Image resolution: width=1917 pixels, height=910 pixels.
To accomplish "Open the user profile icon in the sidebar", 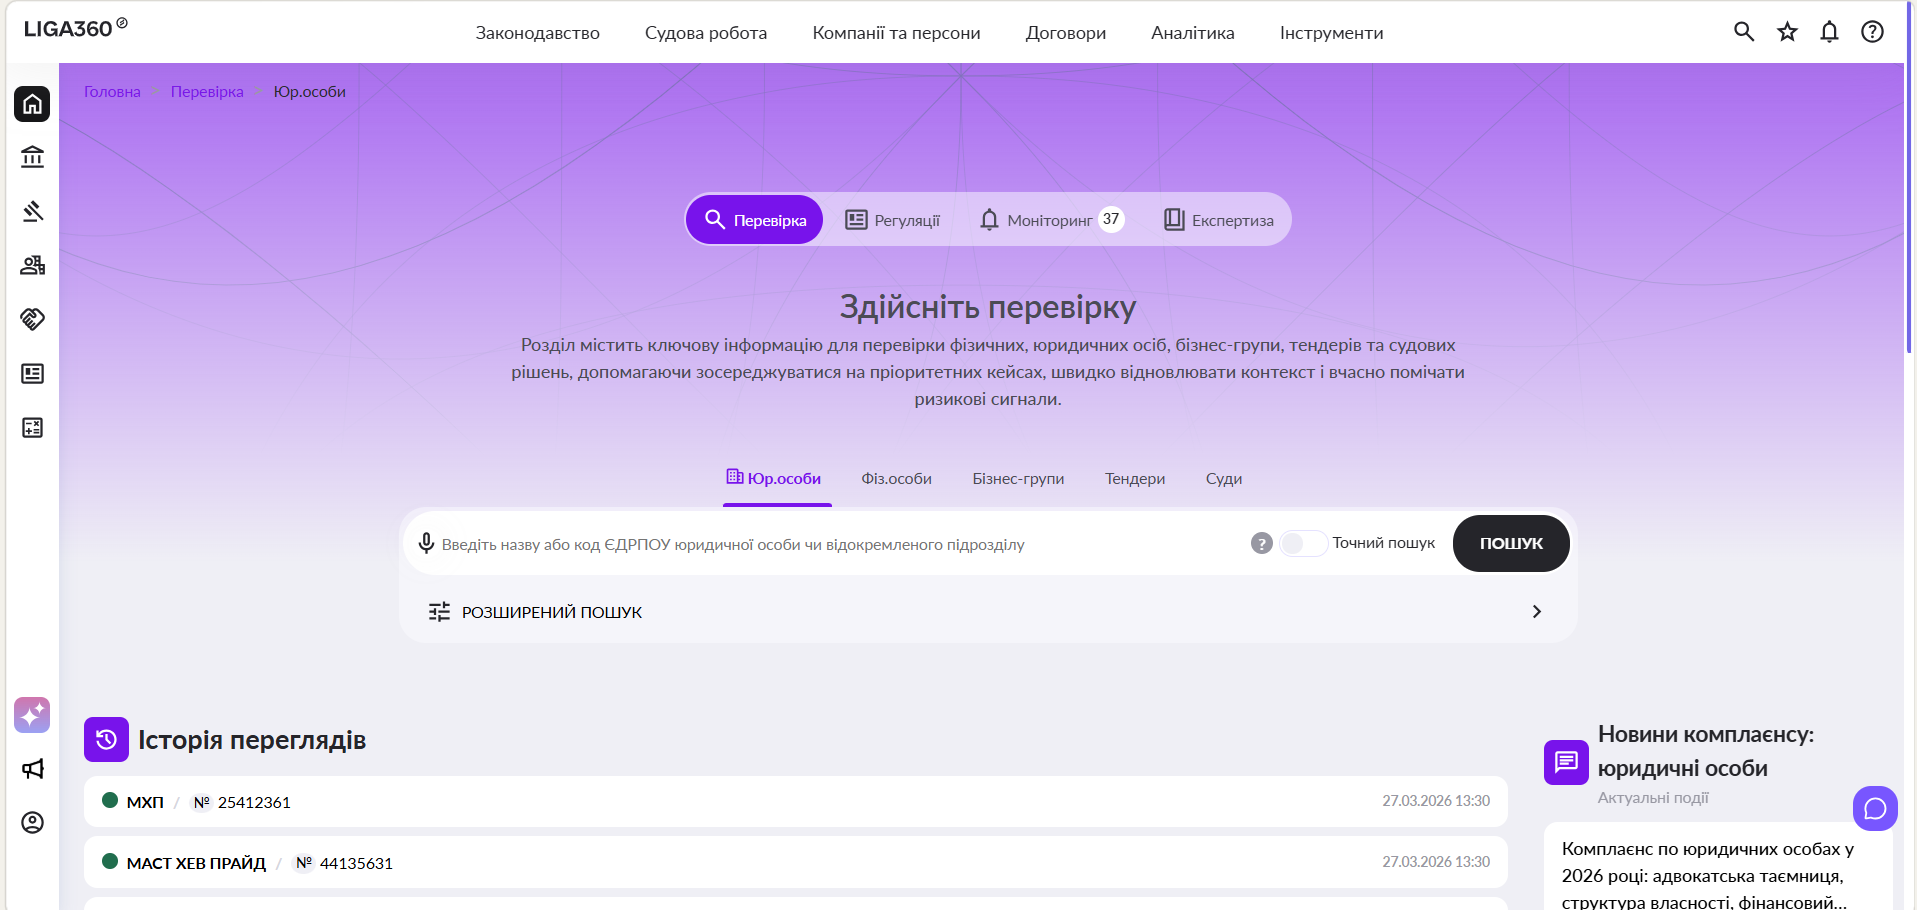I will (32, 822).
